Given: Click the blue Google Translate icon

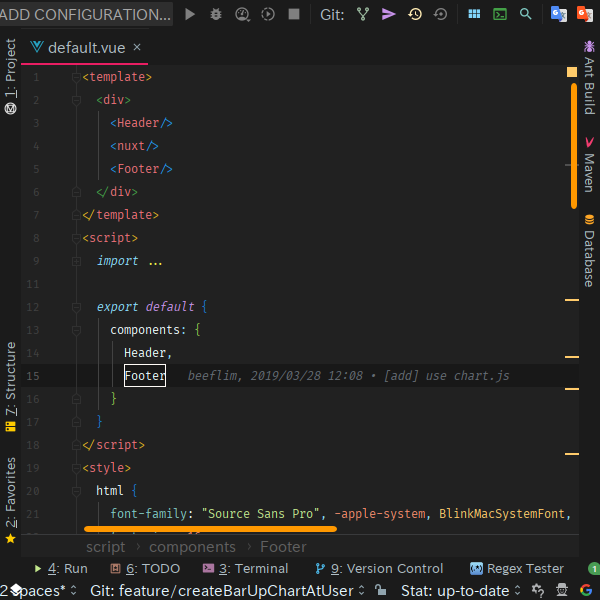Looking at the screenshot, I should click(x=559, y=14).
